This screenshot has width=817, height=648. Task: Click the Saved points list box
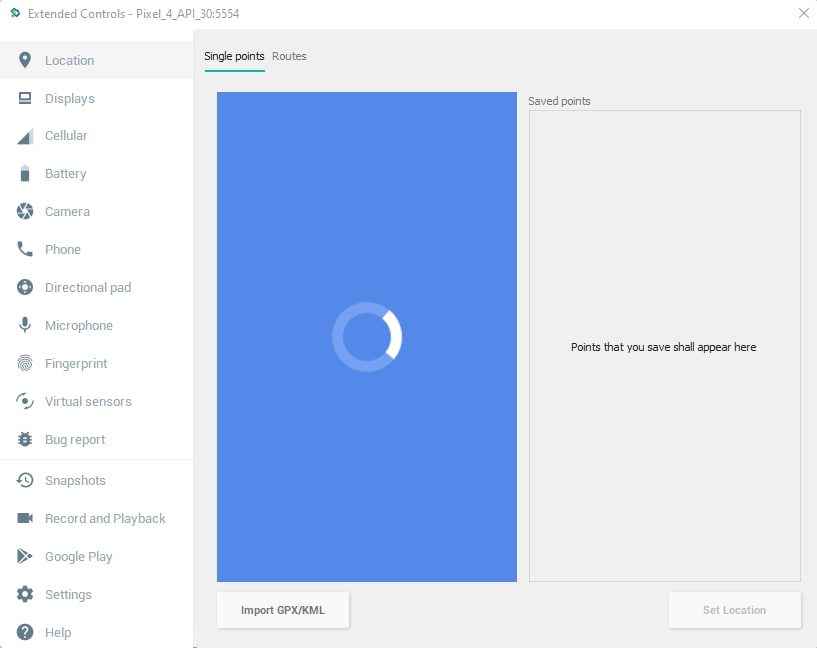(665, 346)
